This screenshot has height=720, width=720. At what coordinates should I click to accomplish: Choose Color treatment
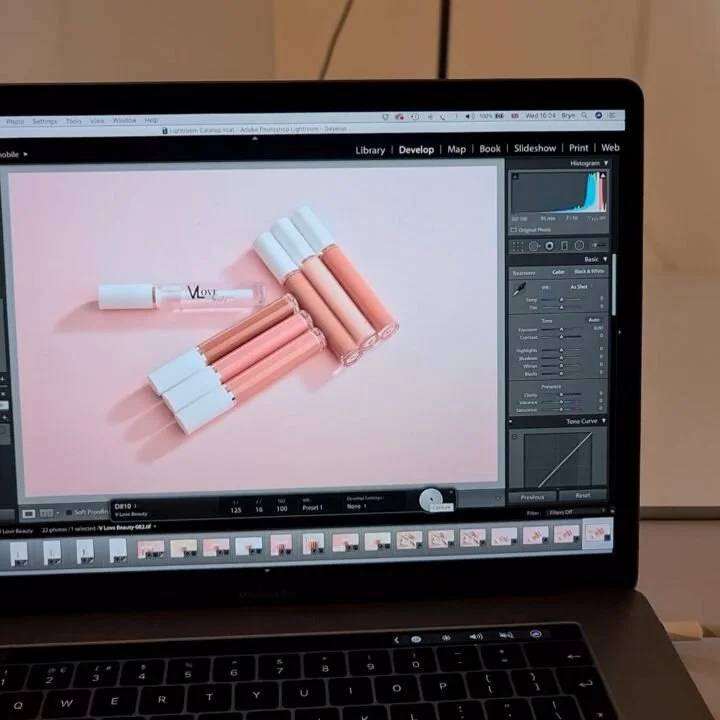click(558, 272)
